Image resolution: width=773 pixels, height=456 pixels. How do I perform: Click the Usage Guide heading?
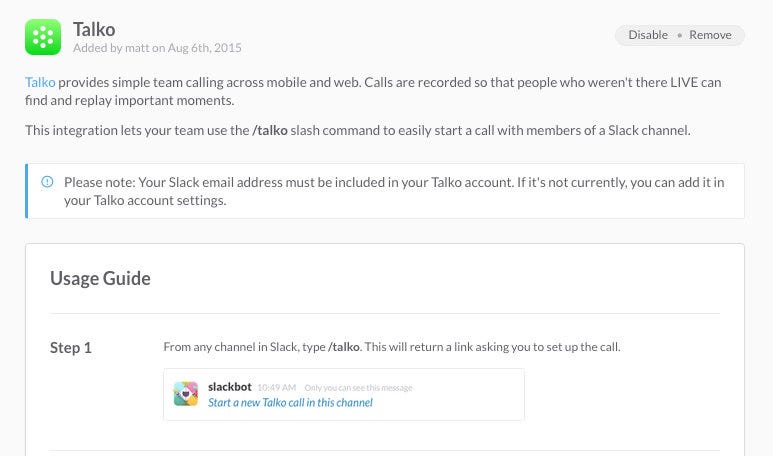coord(100,279)
